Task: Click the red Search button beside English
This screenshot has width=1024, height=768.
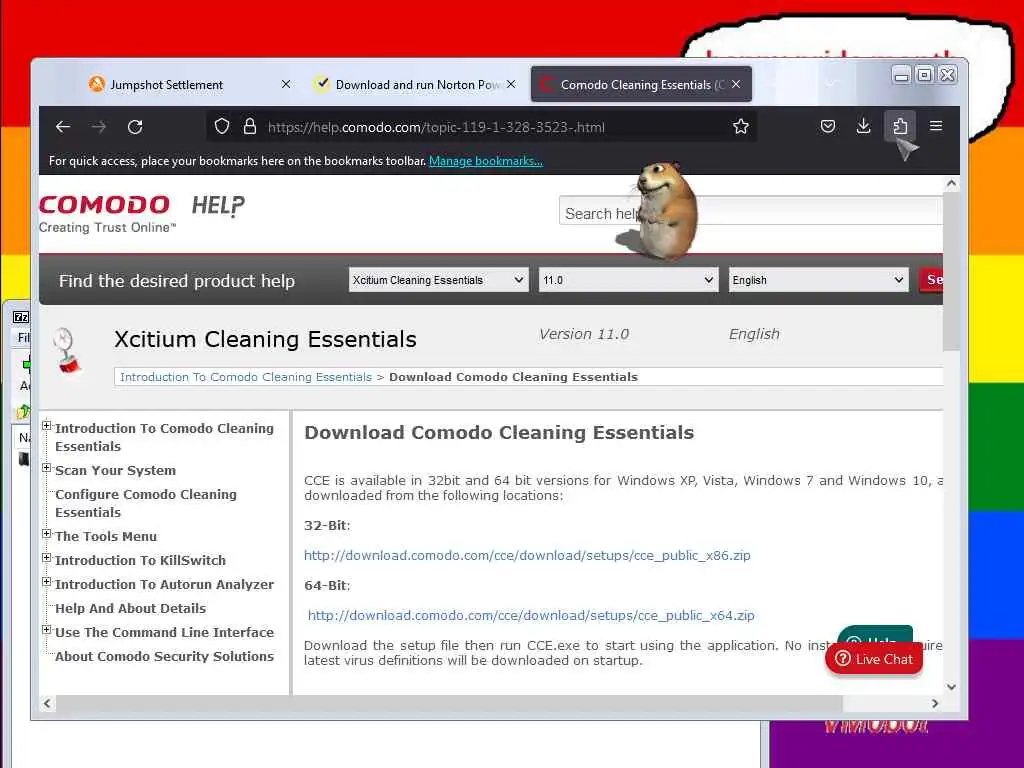Action: pos(931,280)
